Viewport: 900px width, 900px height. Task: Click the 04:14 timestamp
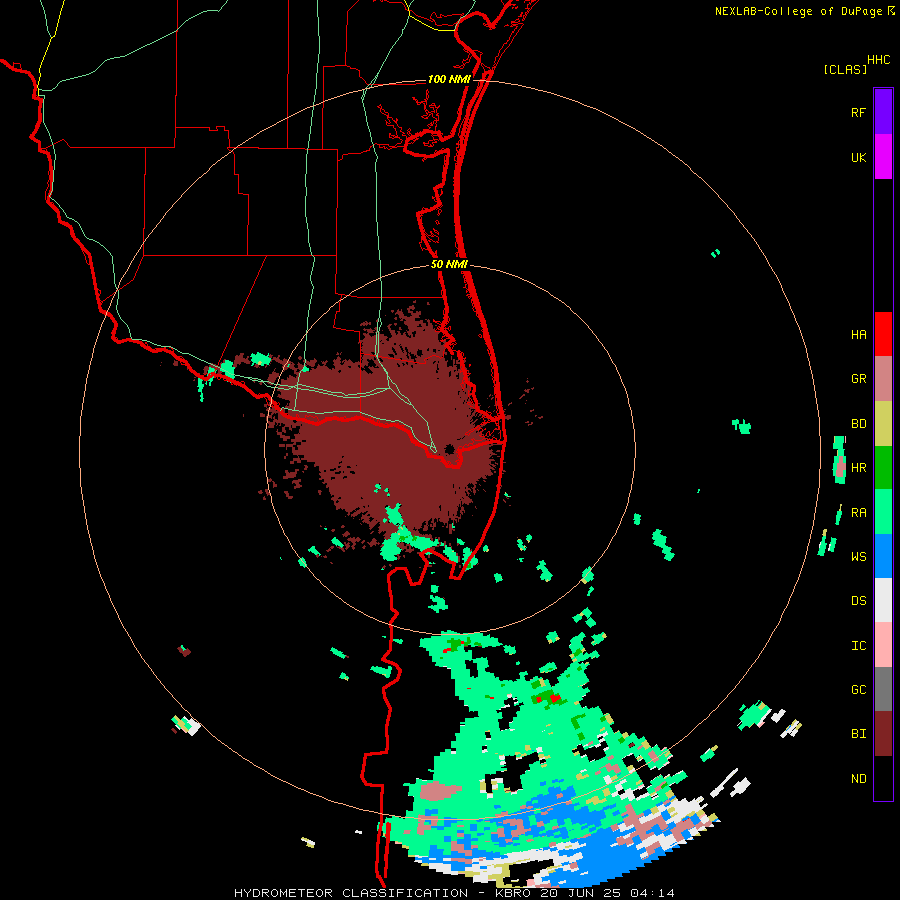(651, 893)
